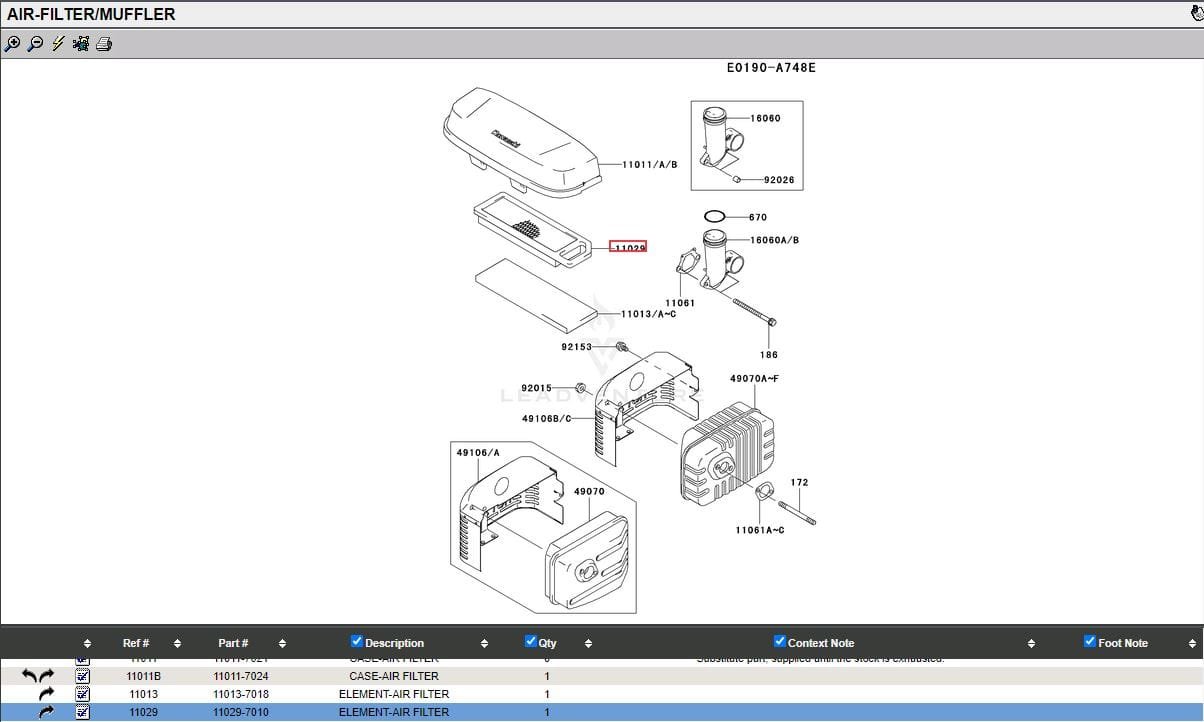The width and height of the screenshot is (1204, 722).
Task: Sort by Ref # using its sort arrows
Action: pyautogui.click(x=177, y=643)
